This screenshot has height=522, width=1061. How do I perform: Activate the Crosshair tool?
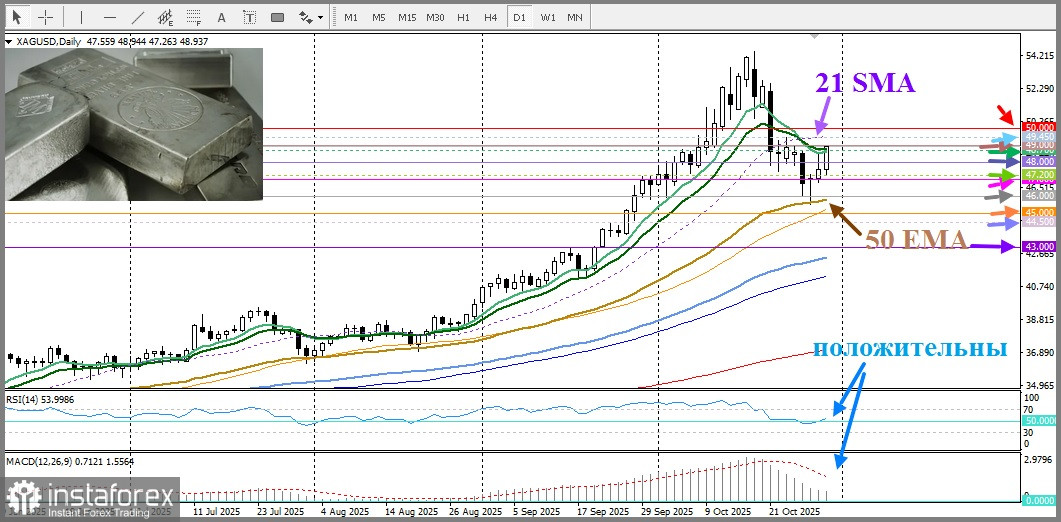45,17
